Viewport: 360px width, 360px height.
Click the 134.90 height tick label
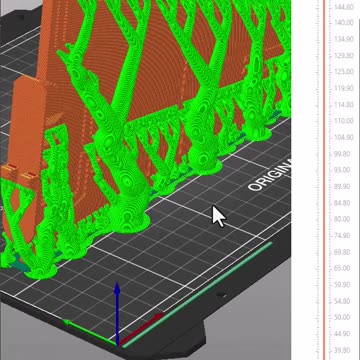point(344,39)
